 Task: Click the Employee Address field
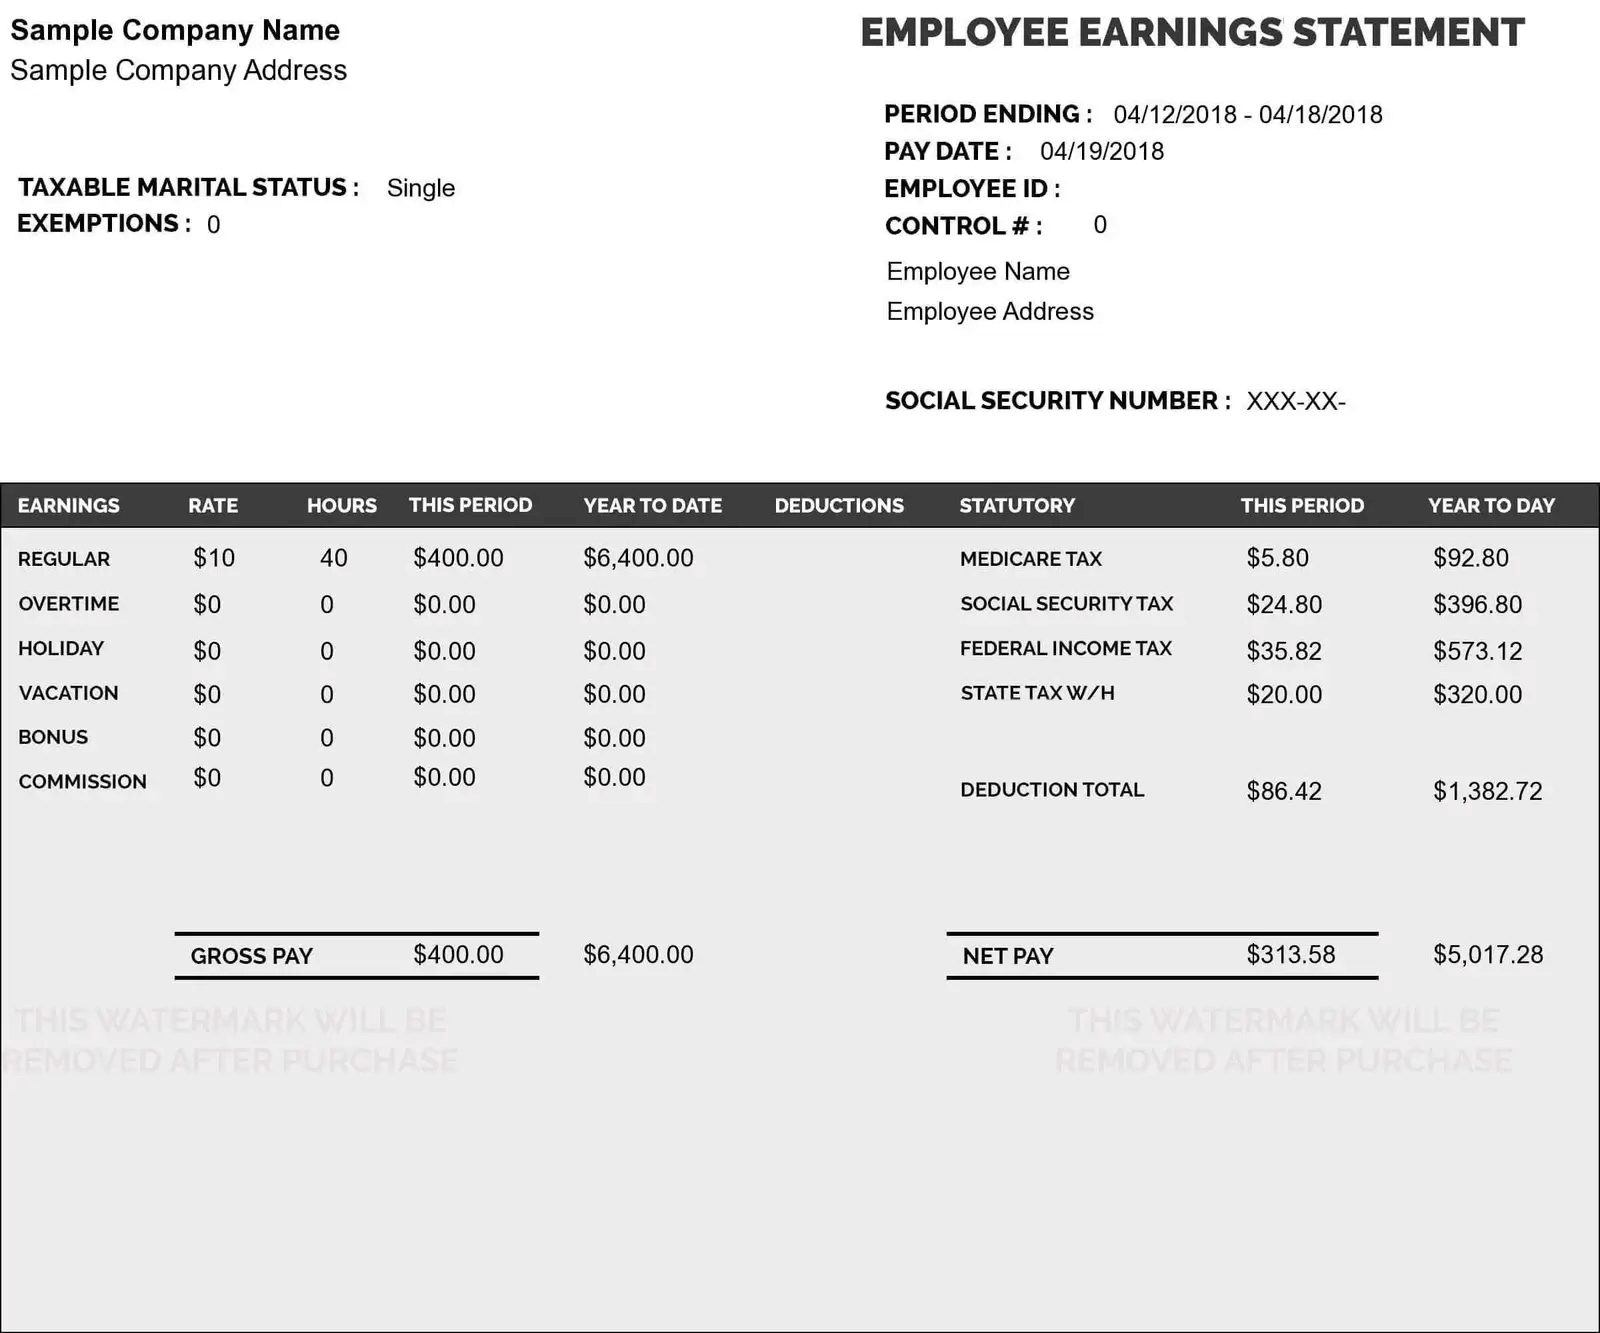(x=989, y=311)
